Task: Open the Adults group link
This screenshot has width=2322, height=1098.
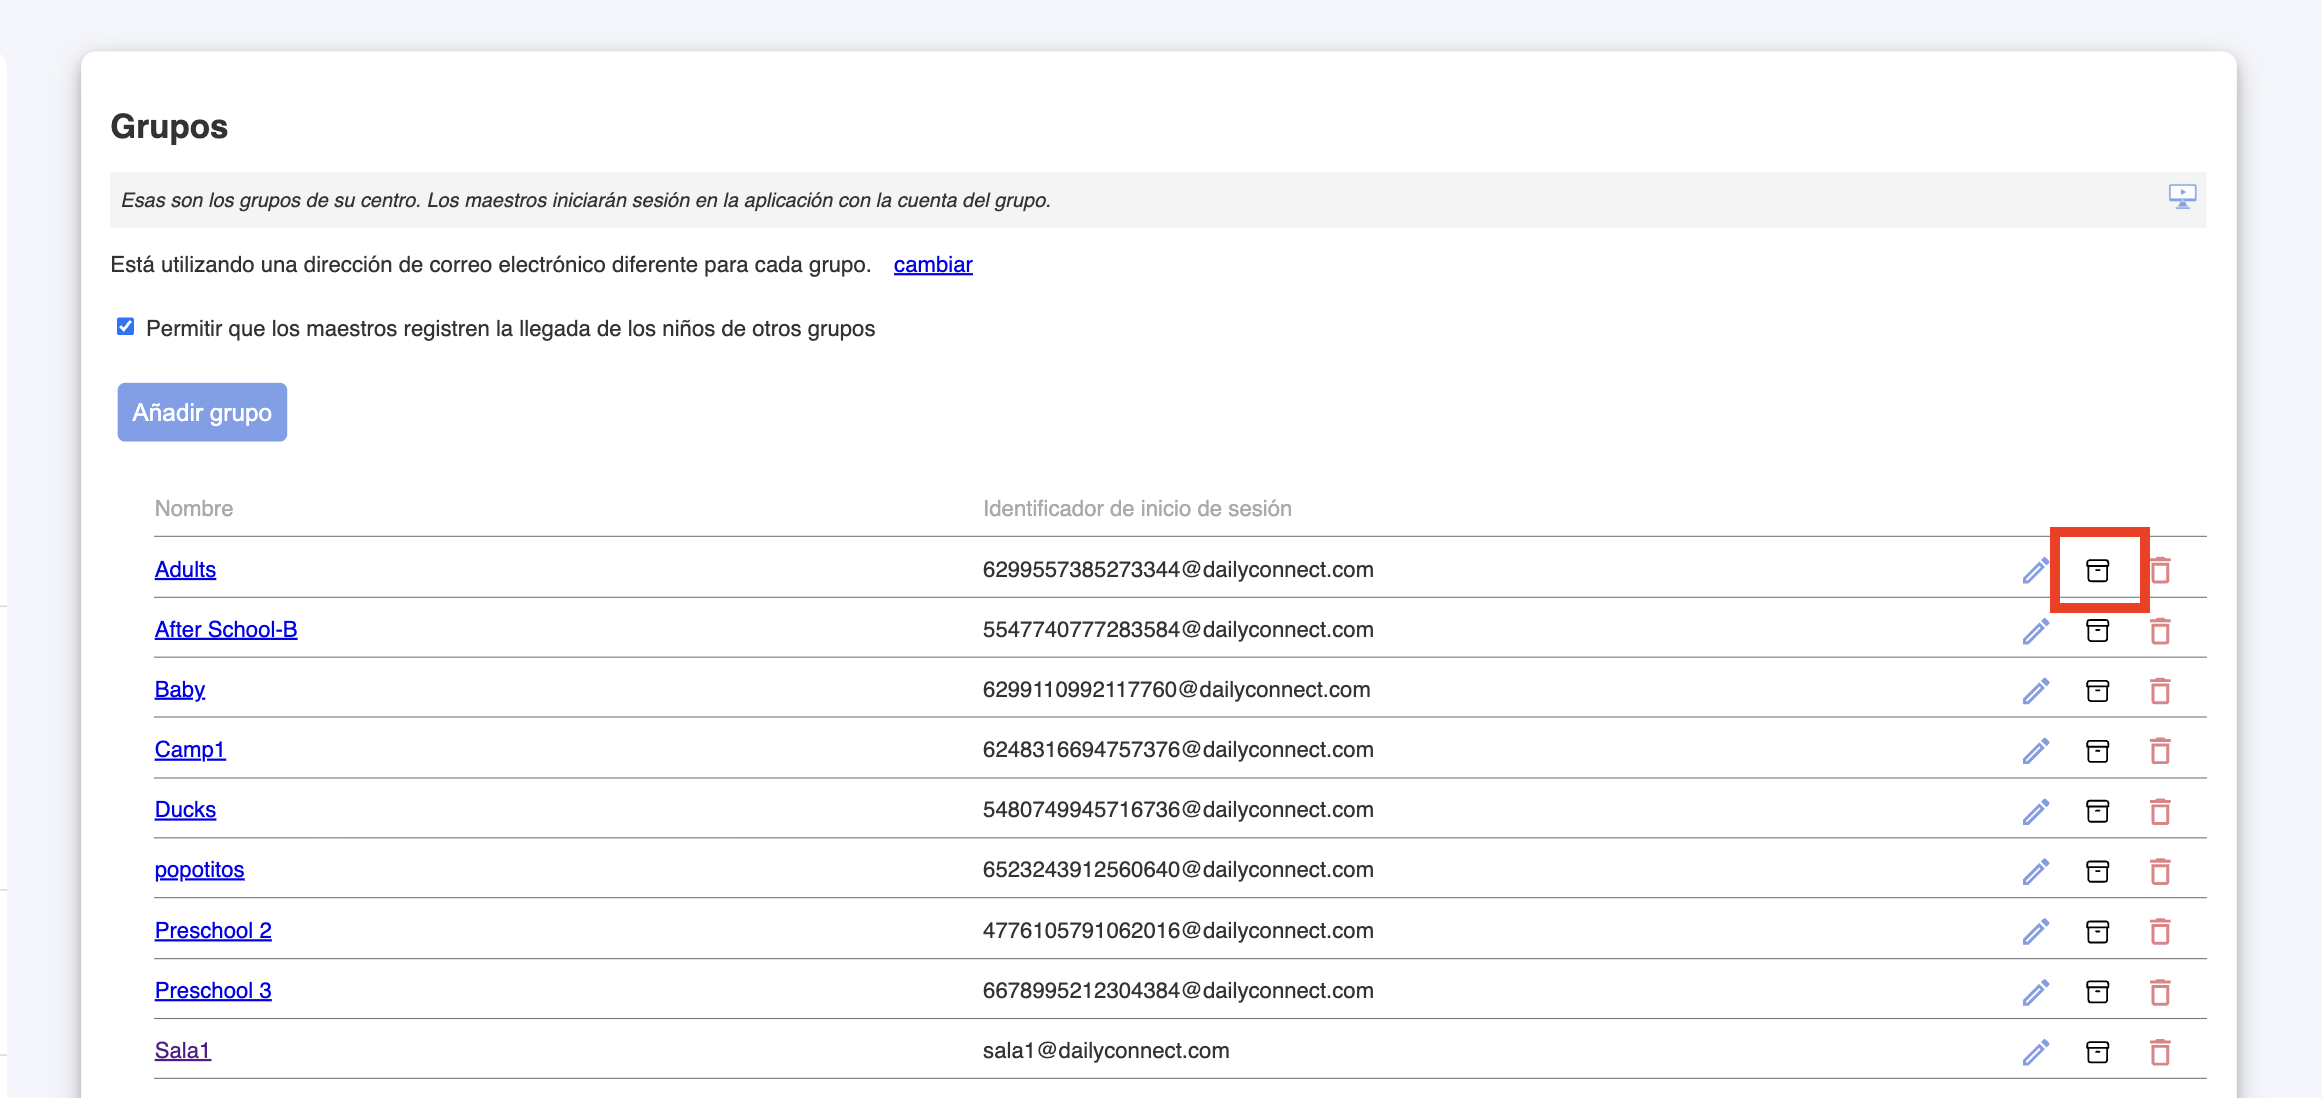Action: 185,570
